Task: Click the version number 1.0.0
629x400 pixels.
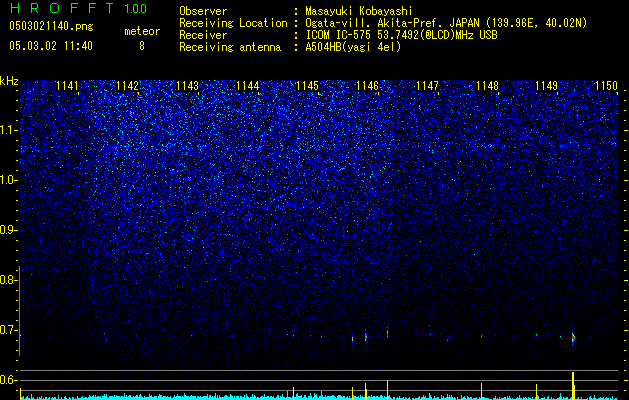Action: coord(136,8)
